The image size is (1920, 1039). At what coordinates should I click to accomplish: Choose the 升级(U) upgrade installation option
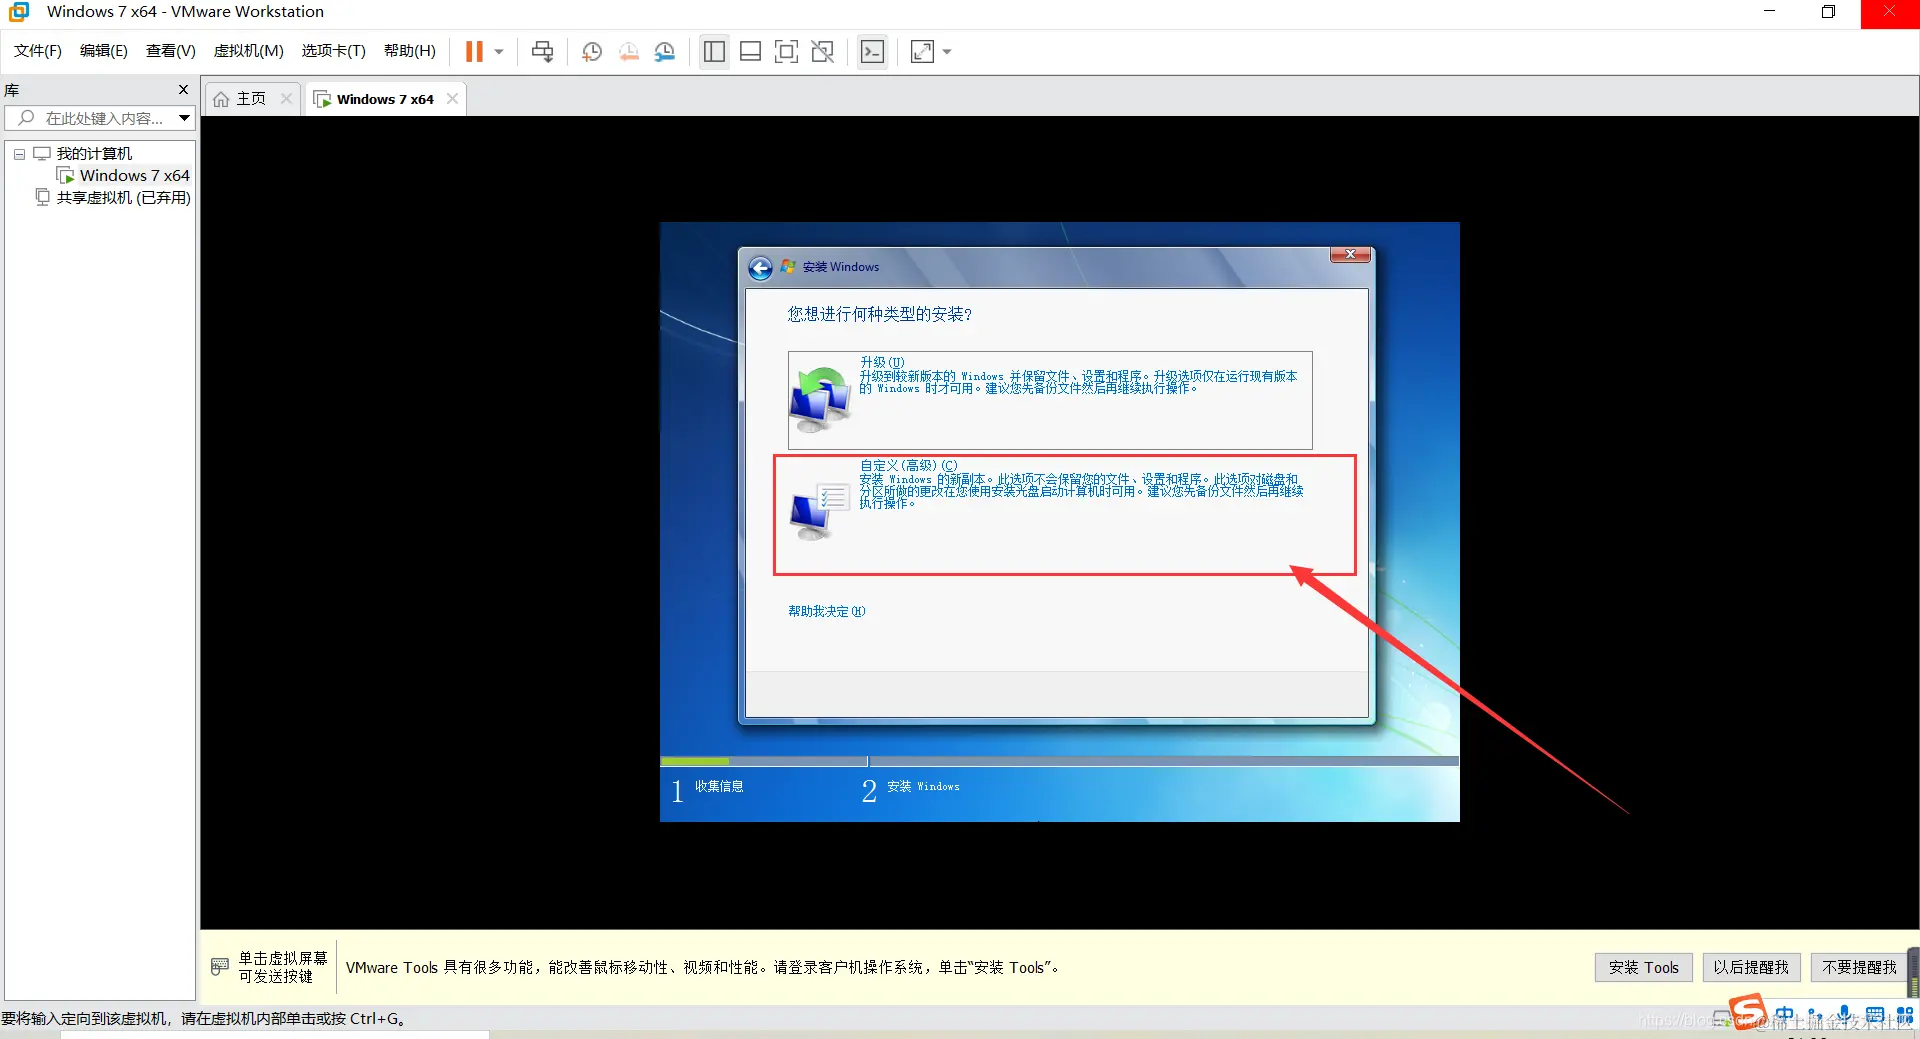click(1050, 400)
